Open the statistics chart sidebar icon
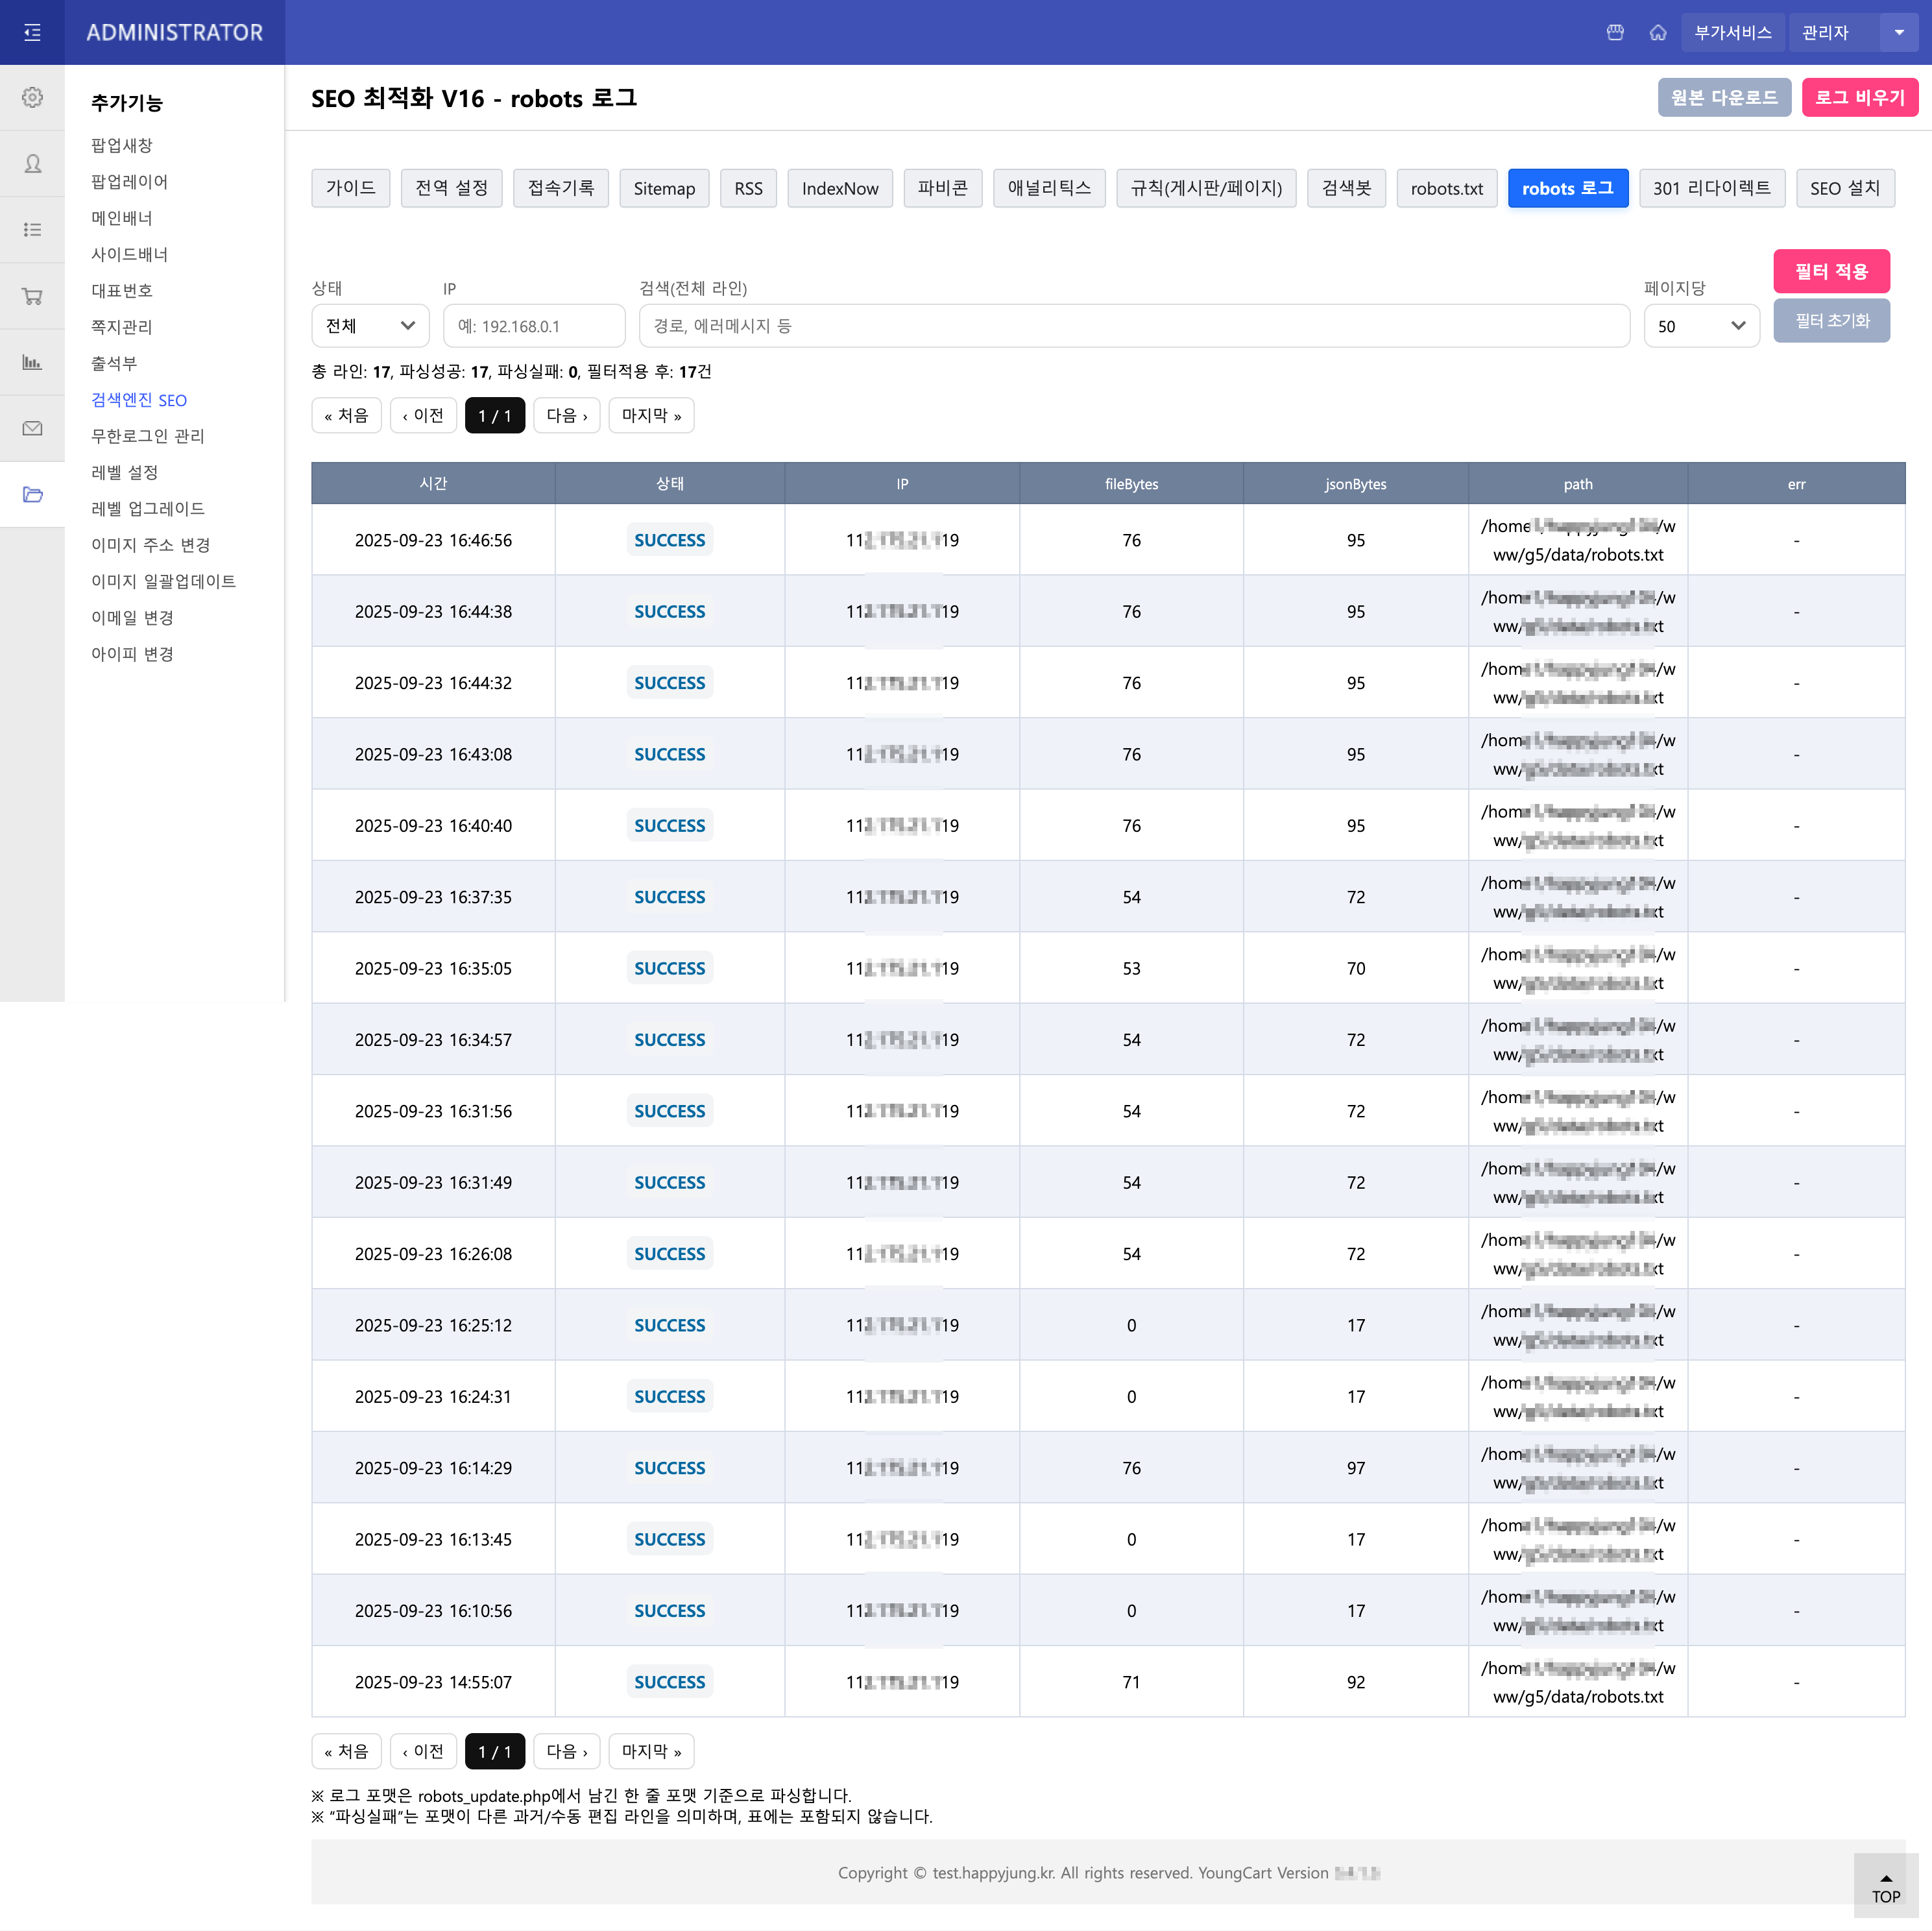The image size is (1932, 1931). point(32,362)
